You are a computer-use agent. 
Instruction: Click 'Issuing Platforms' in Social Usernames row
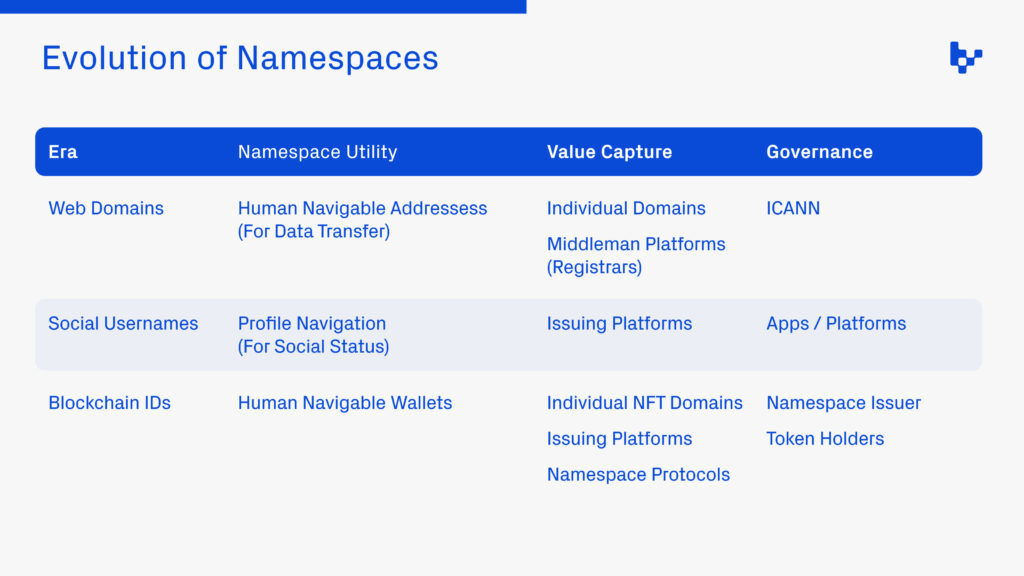619,323
